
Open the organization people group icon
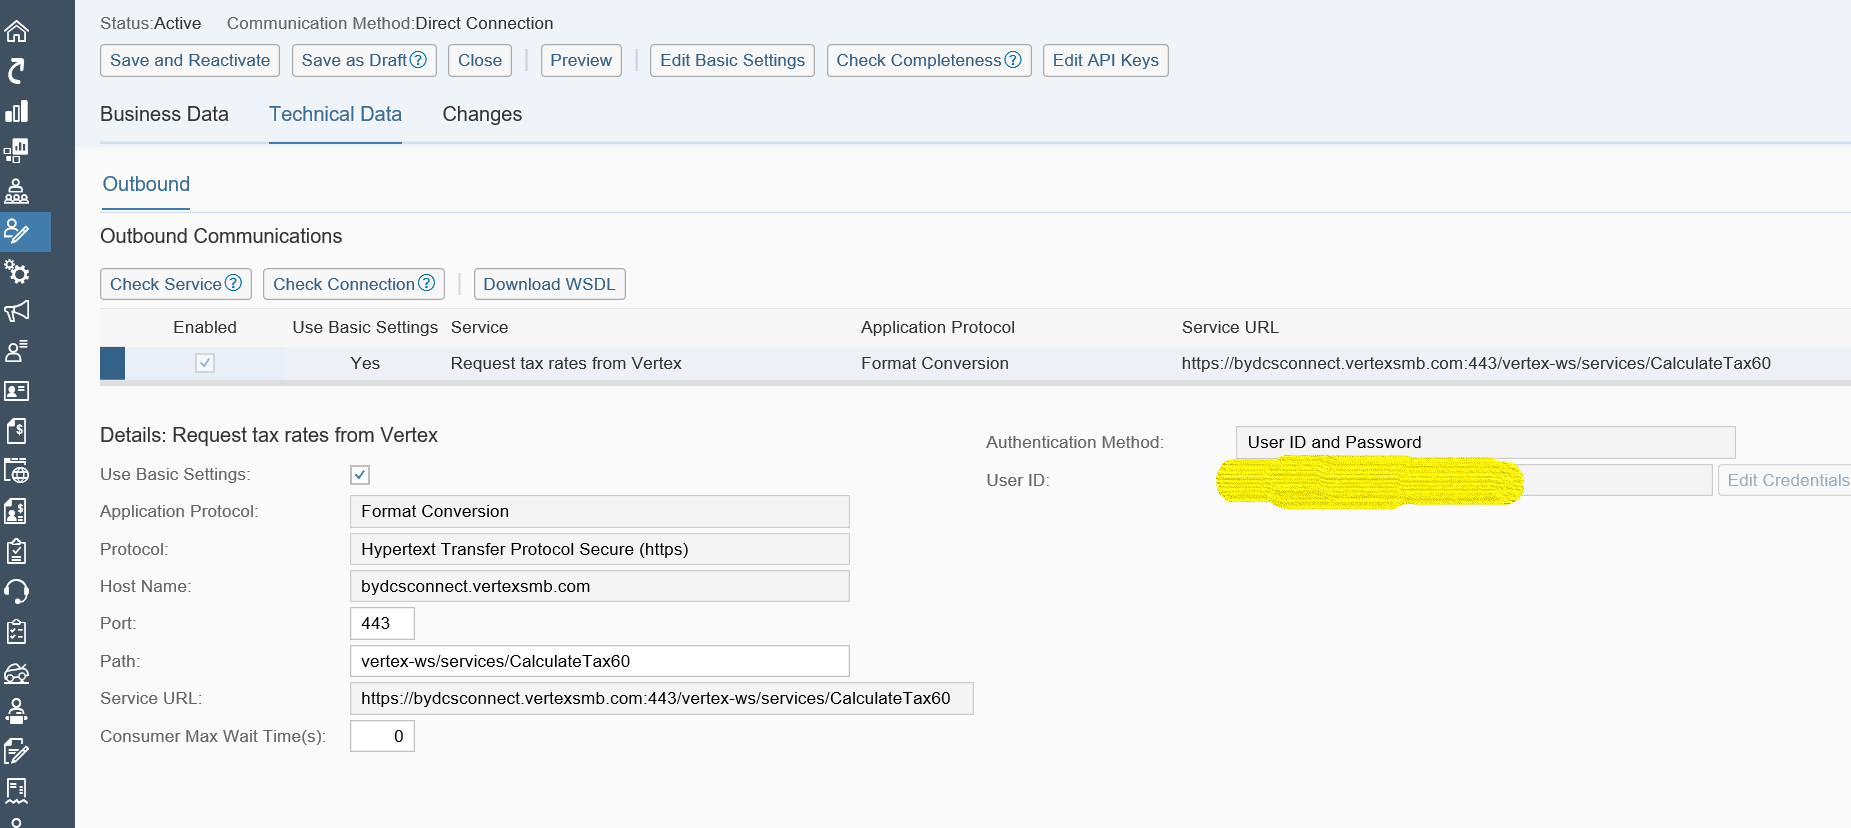pos(17,191)
